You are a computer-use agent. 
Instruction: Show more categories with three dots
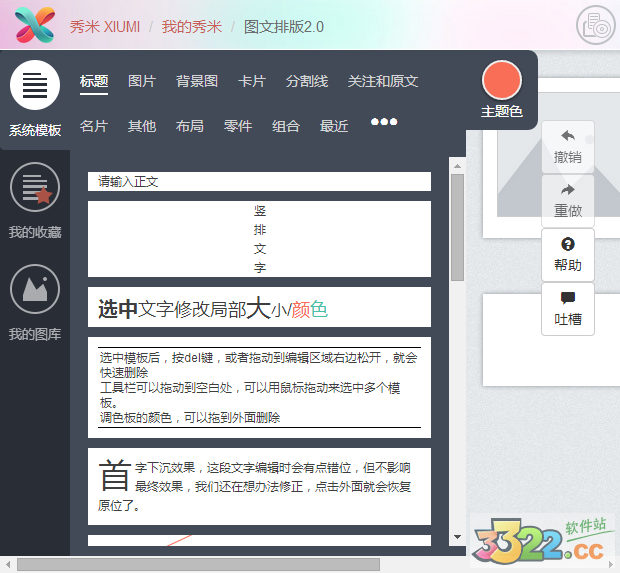384,122
